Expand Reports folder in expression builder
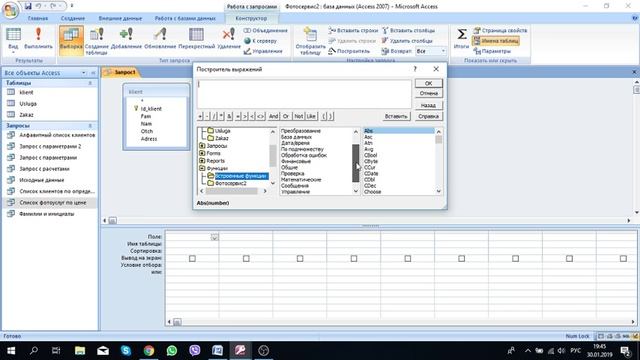The width and height of the screenshot is (640, 360). pyautogui.click(x=202, y=161)
